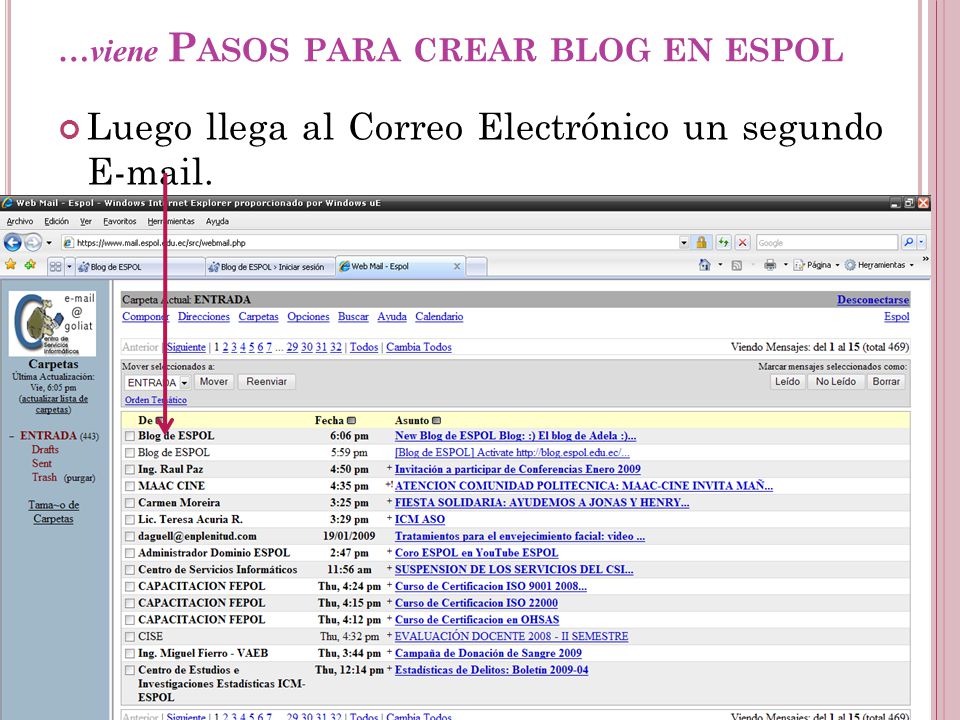Click the Add to Favorites icon
This screenshot has width=960, height=720.
coord(30,266)
